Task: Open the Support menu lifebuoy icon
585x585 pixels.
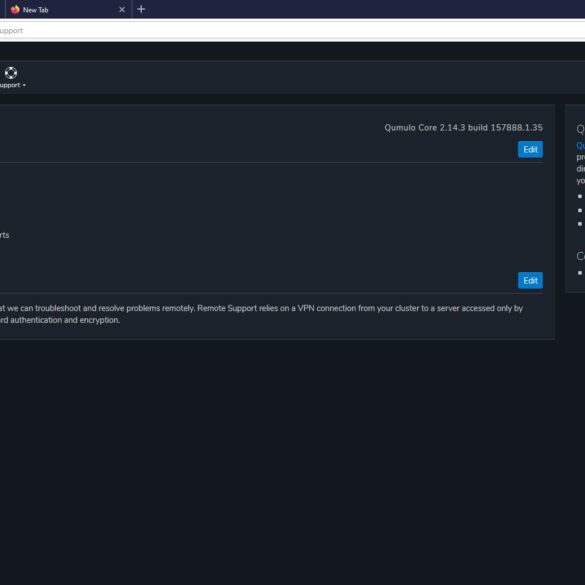Action: [11, 73]
